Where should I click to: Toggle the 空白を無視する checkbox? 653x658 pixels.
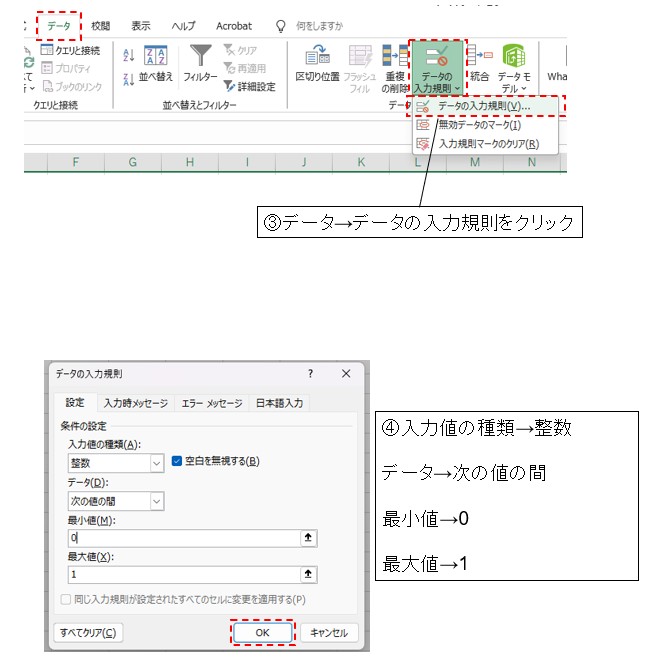(178, 461)
